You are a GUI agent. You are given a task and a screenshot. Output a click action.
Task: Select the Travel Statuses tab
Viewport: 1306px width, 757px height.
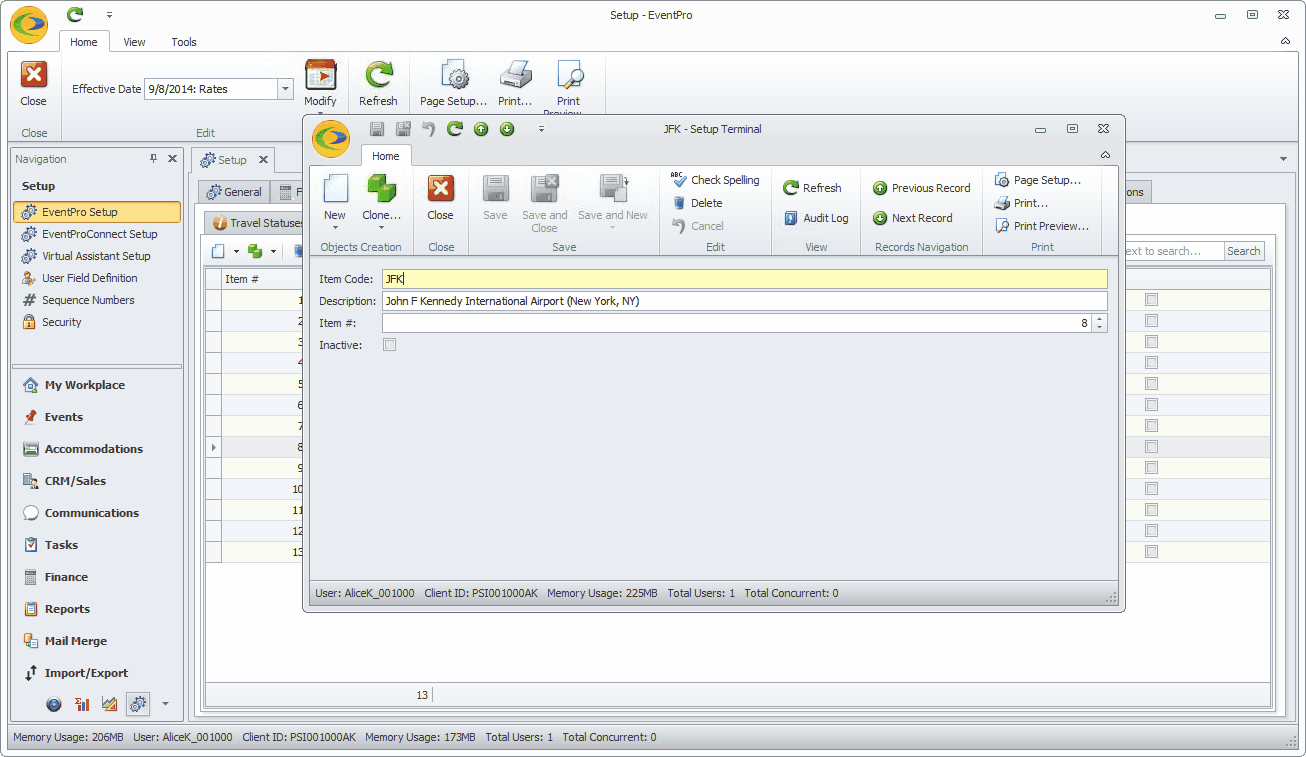point(257,223)
